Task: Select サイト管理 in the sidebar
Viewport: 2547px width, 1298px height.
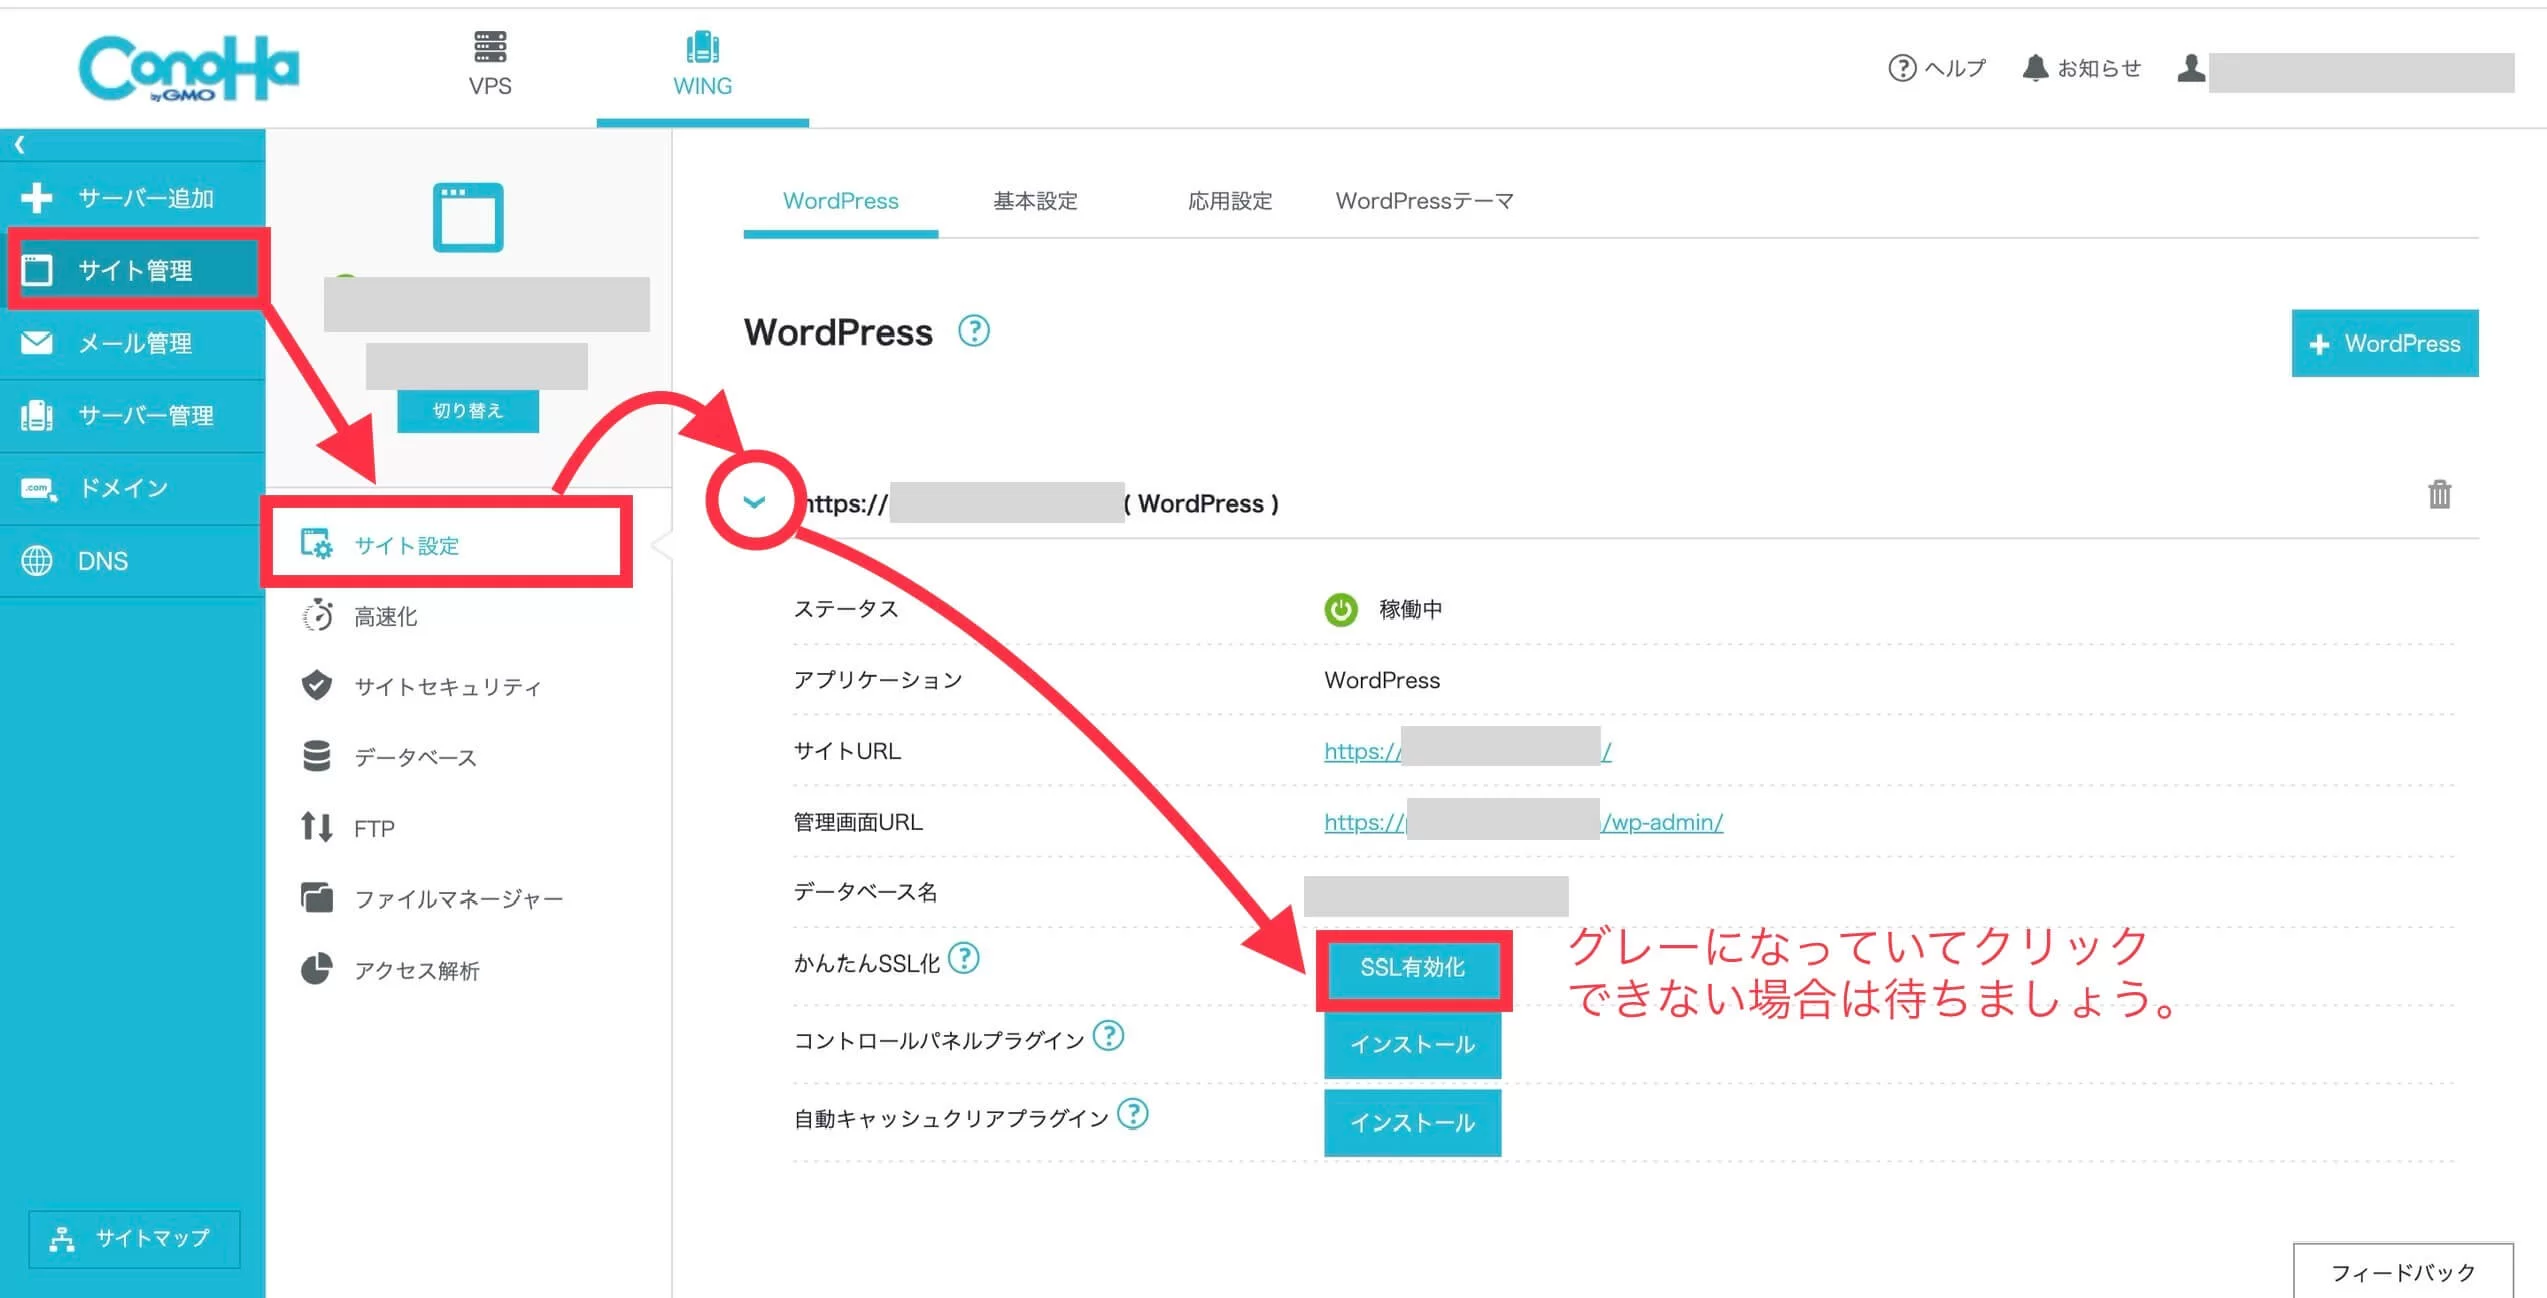Action: click(132, 270)
